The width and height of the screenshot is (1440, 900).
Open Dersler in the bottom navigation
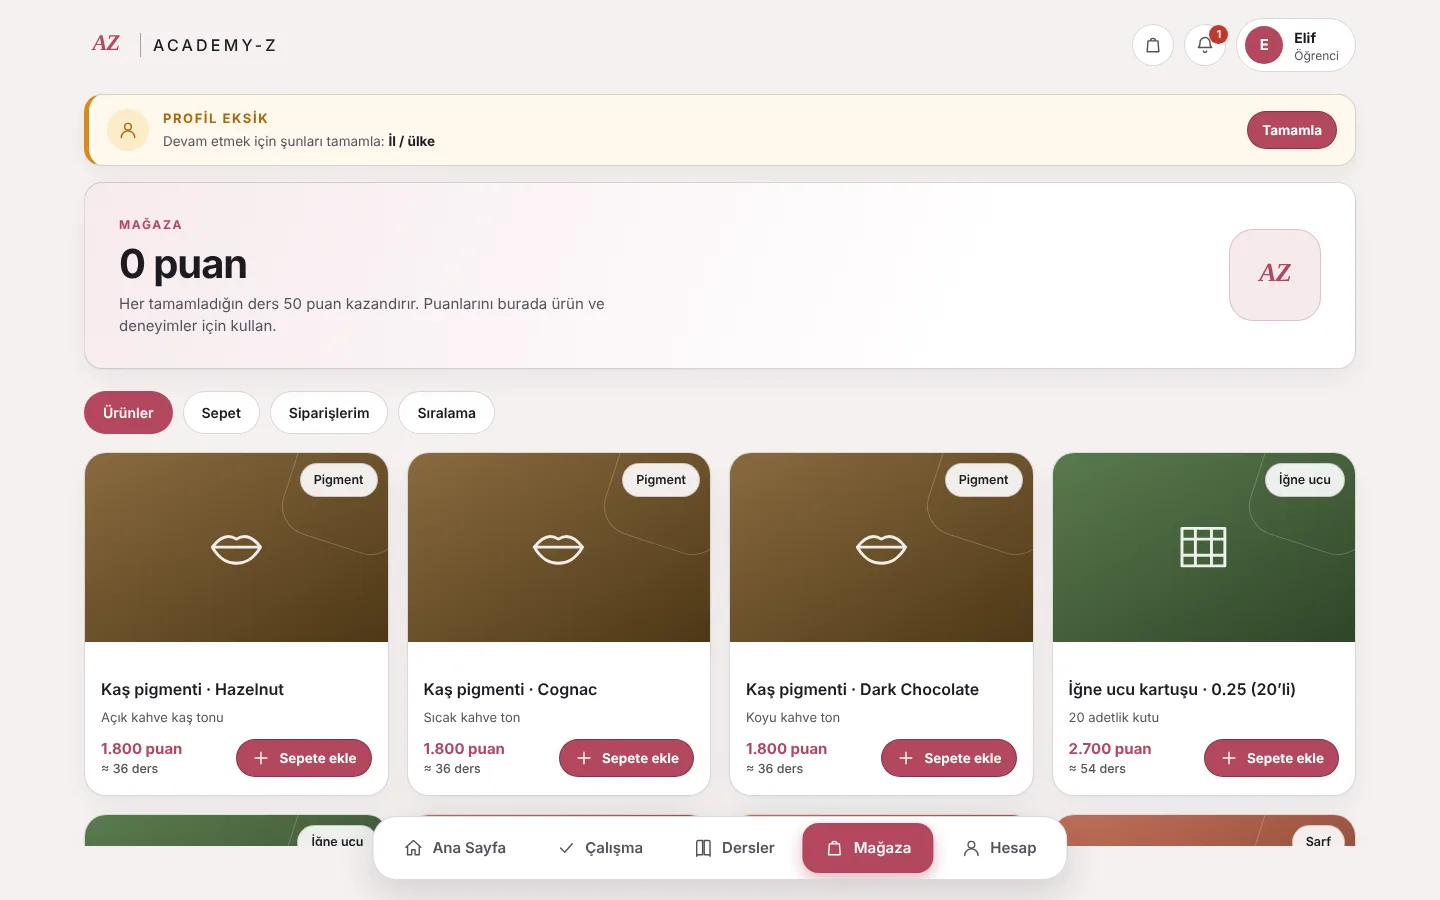[x=735, y=848]
